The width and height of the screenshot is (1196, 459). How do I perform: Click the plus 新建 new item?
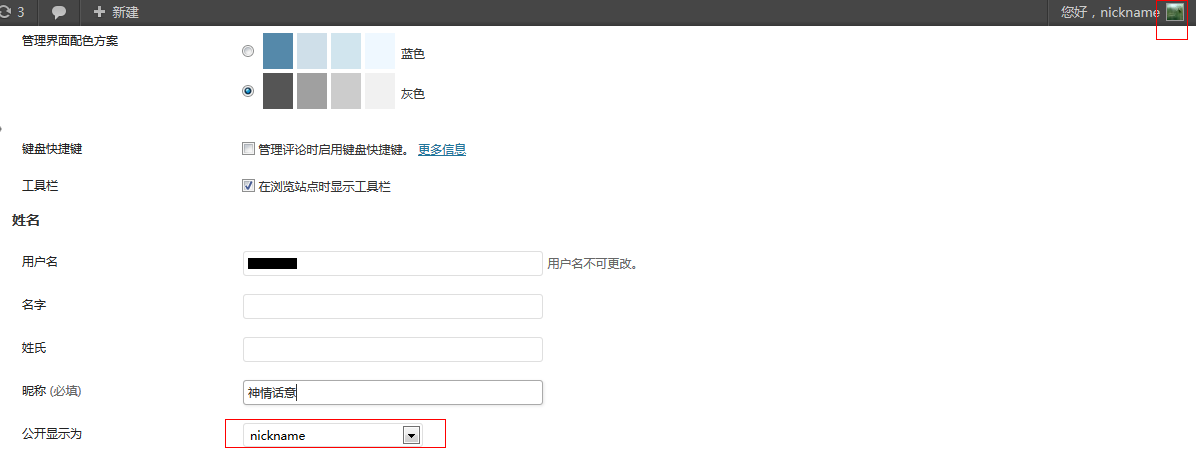(116, 12)
